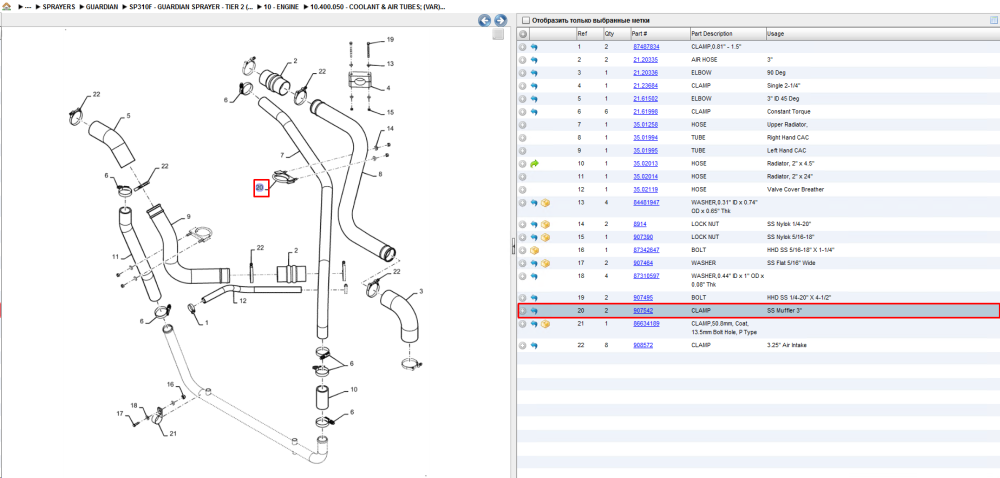This screenshot has width=1000, height=478.
Task: Open part number 87487834 link
Action: click(646, 47)
